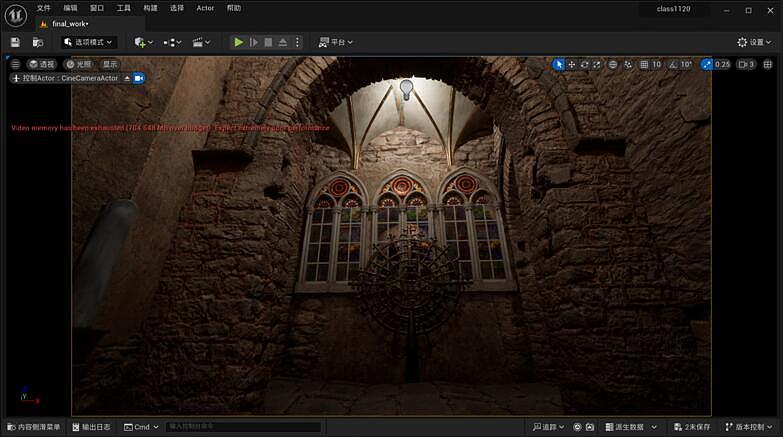
Task: Open the 工具 menu
Action: click(x=123, y=8)
